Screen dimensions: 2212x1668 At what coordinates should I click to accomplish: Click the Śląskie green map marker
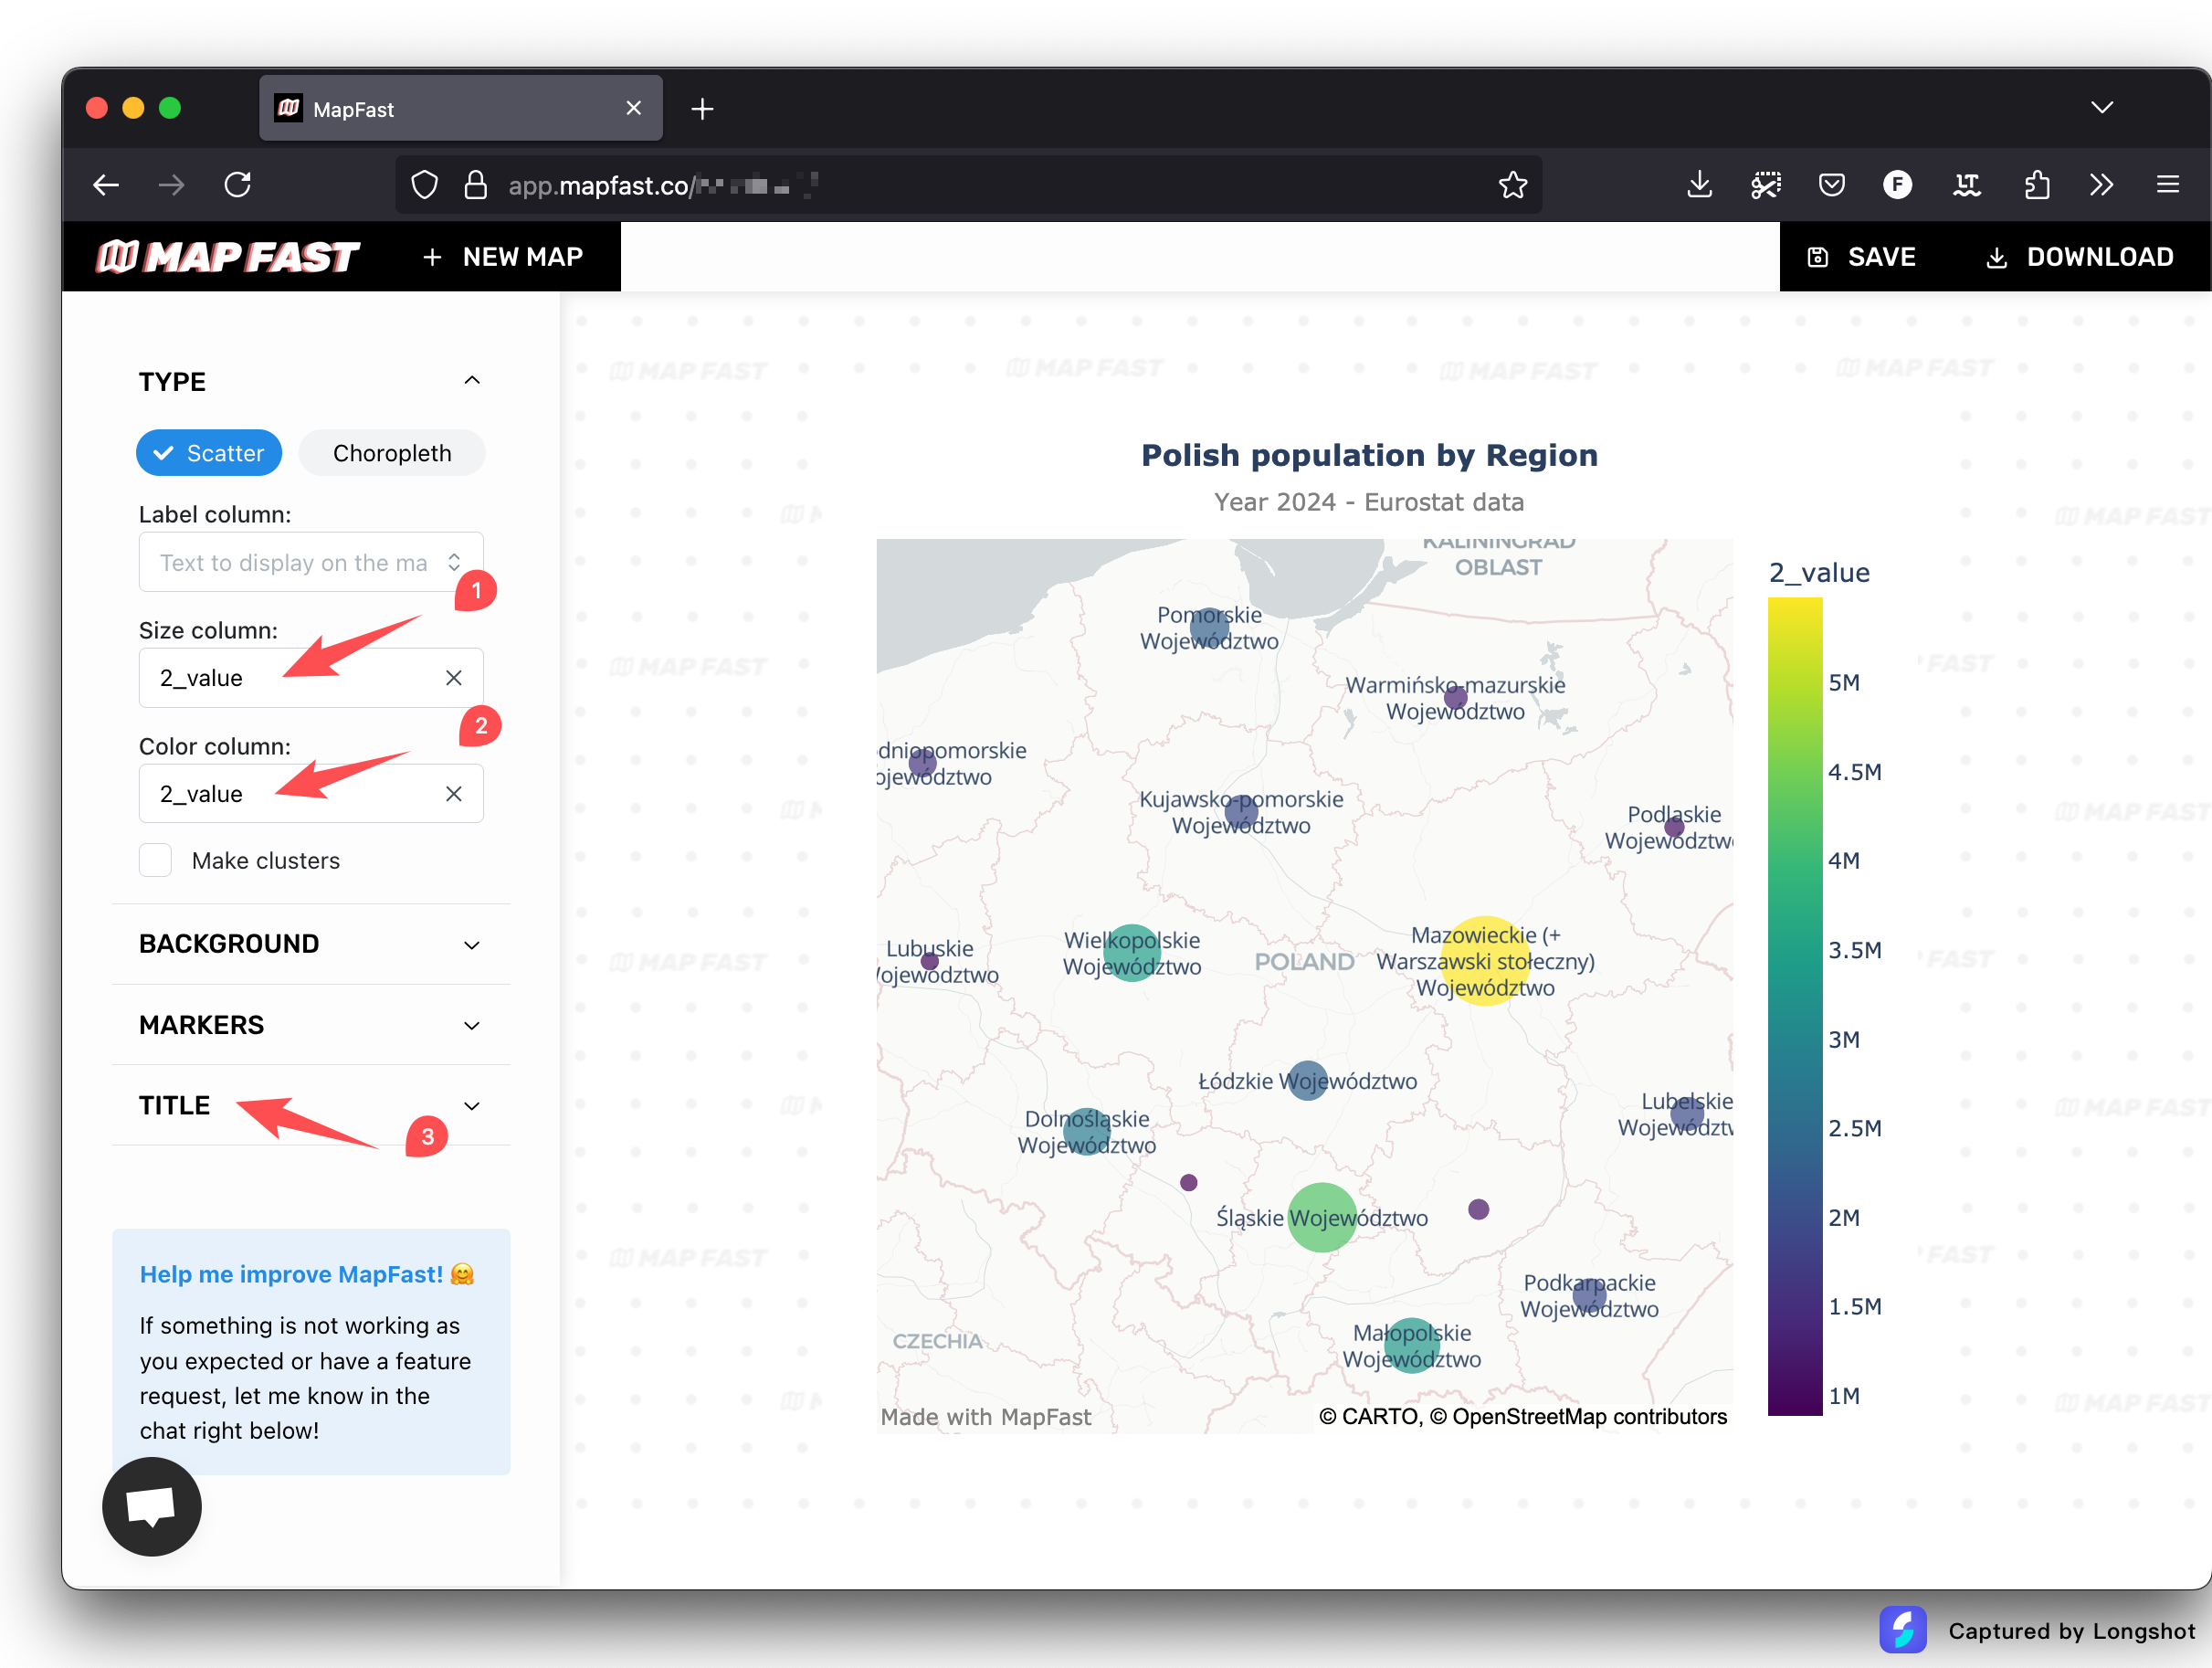click(1322, 1217)
